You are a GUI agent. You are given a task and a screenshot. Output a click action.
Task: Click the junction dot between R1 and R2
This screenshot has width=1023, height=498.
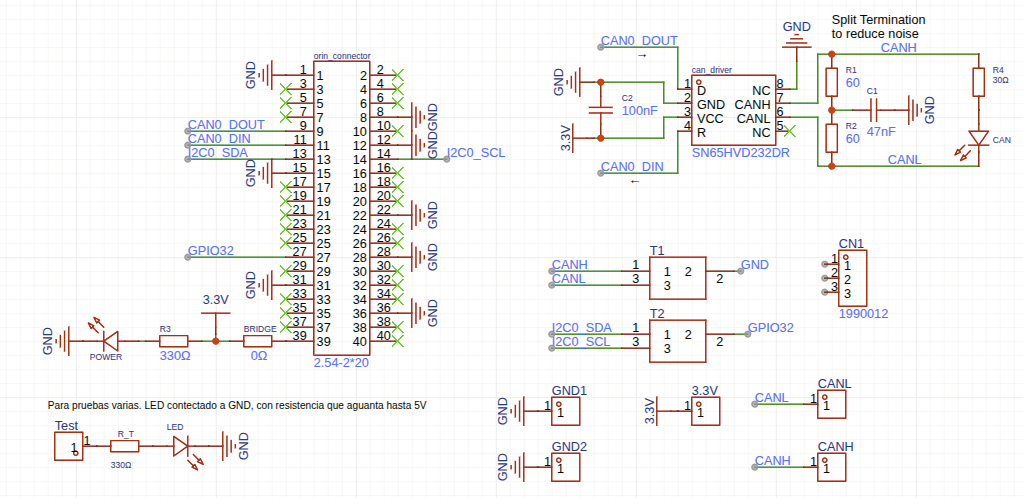click(x=831, y=110)
